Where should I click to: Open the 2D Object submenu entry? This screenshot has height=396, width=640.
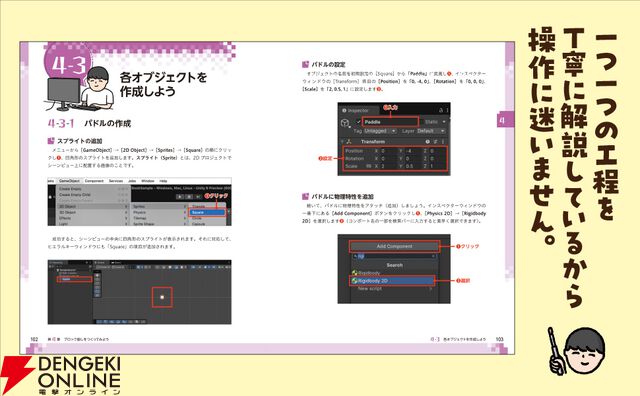click(94, 207)
